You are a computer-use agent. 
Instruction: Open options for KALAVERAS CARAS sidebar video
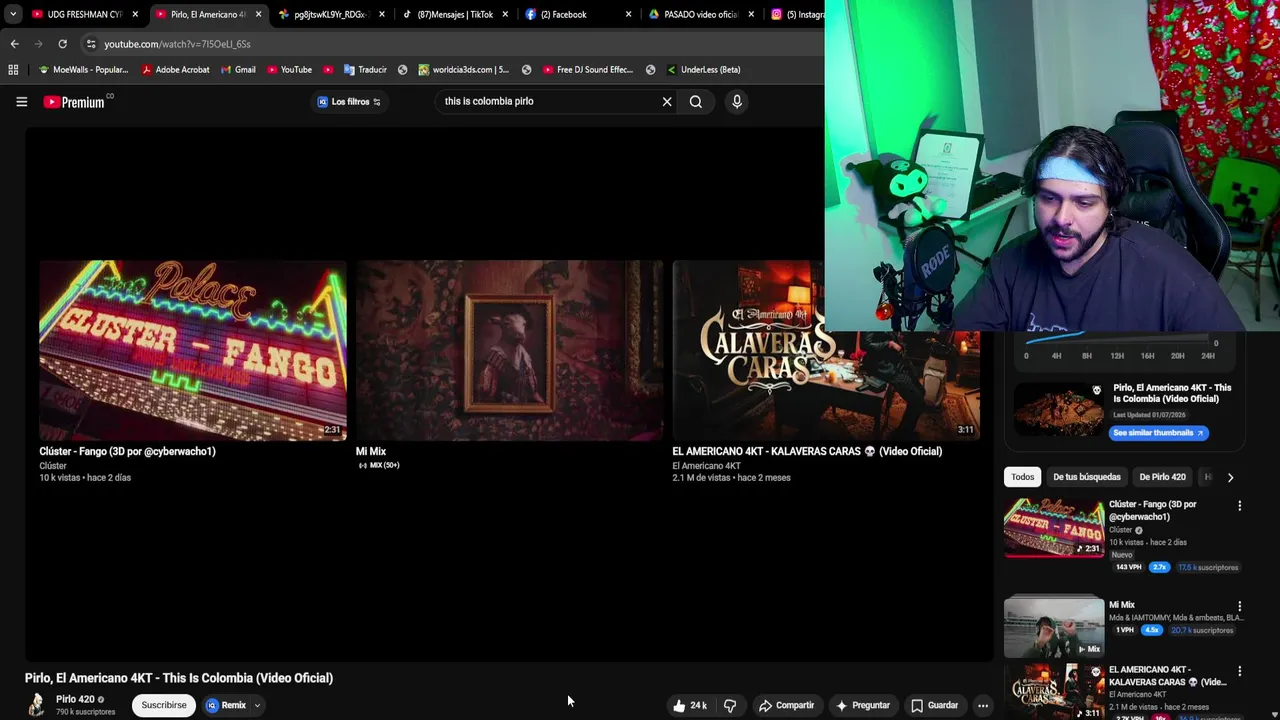1239,671
